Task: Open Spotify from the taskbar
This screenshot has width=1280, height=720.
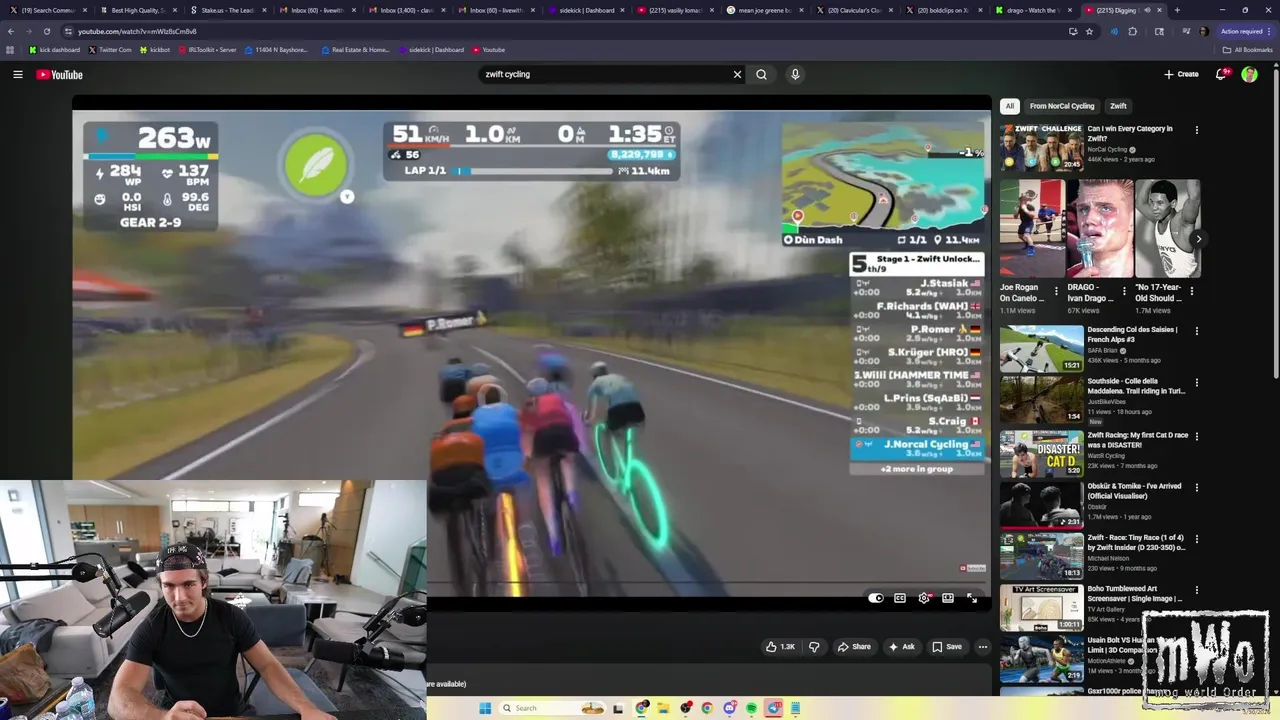Action: [751, 708]
